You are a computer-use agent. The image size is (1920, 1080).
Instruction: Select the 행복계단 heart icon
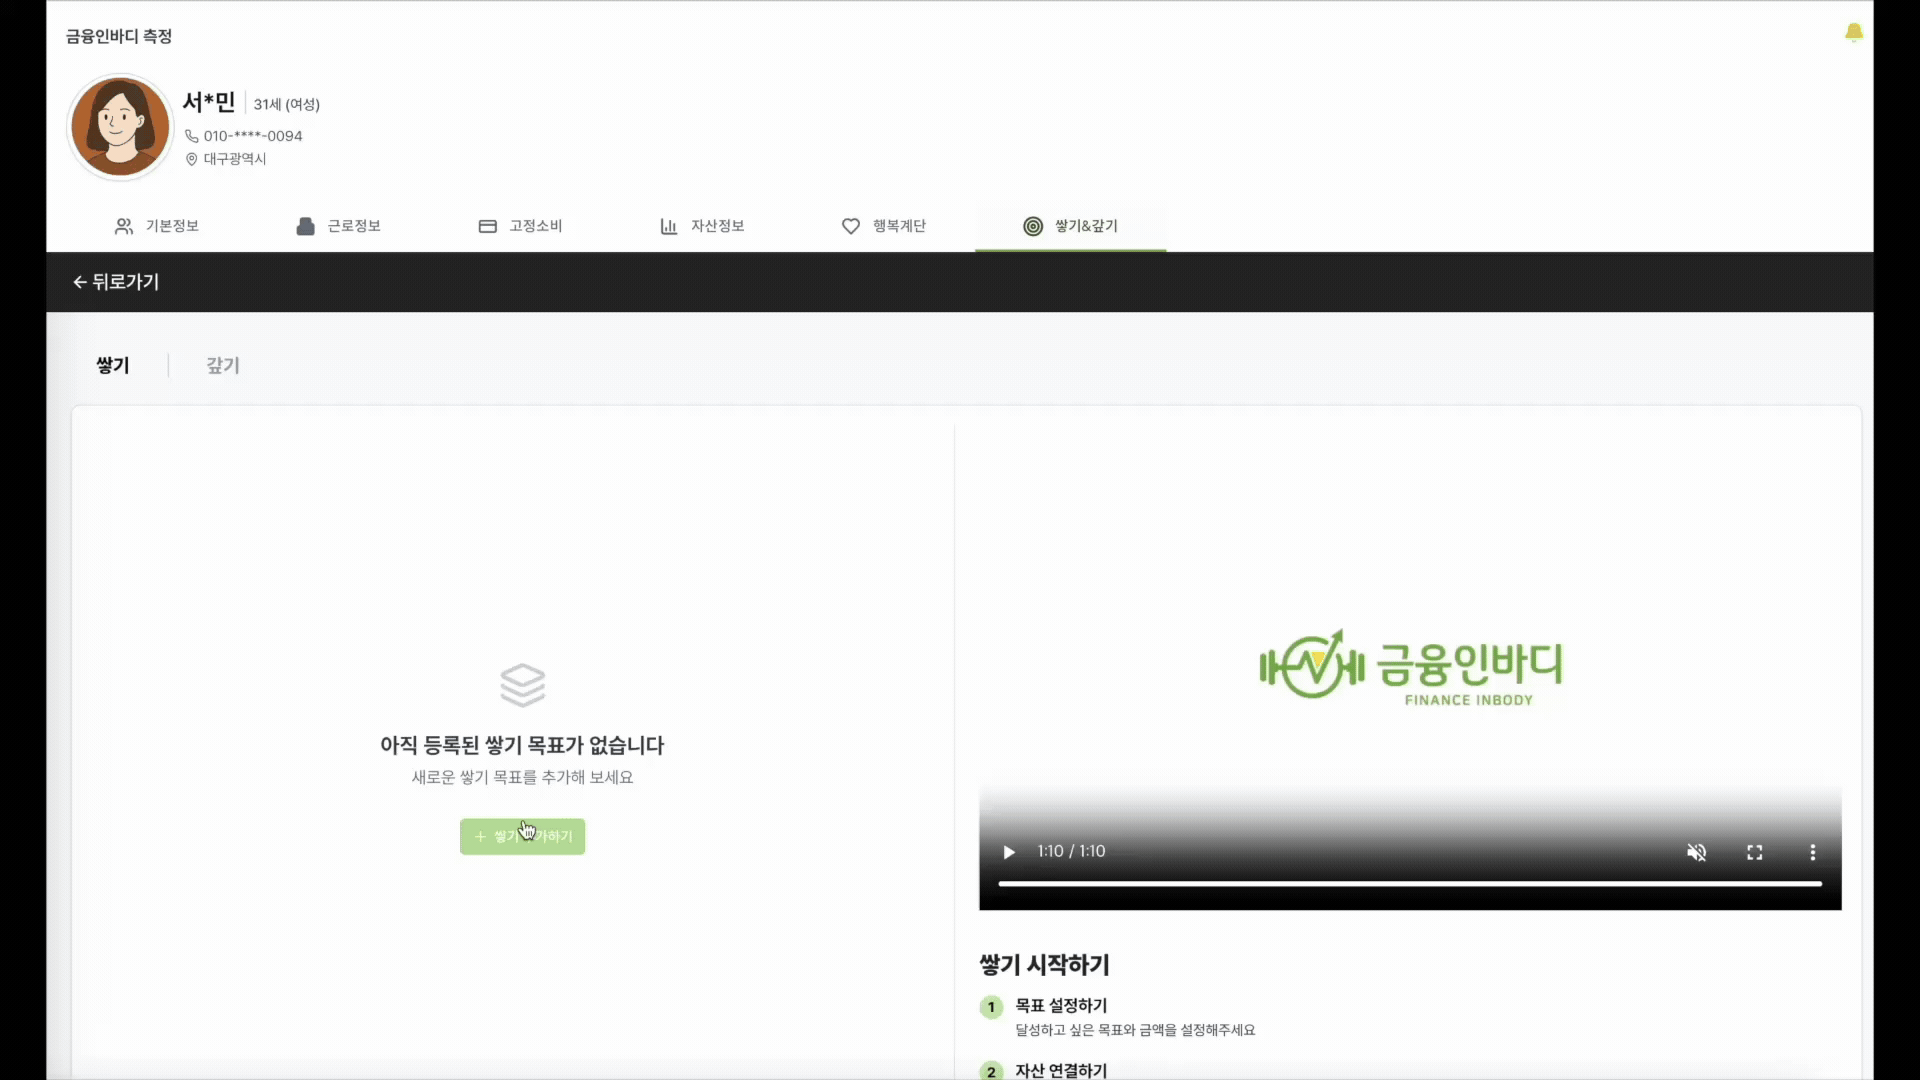click(849, 226)
